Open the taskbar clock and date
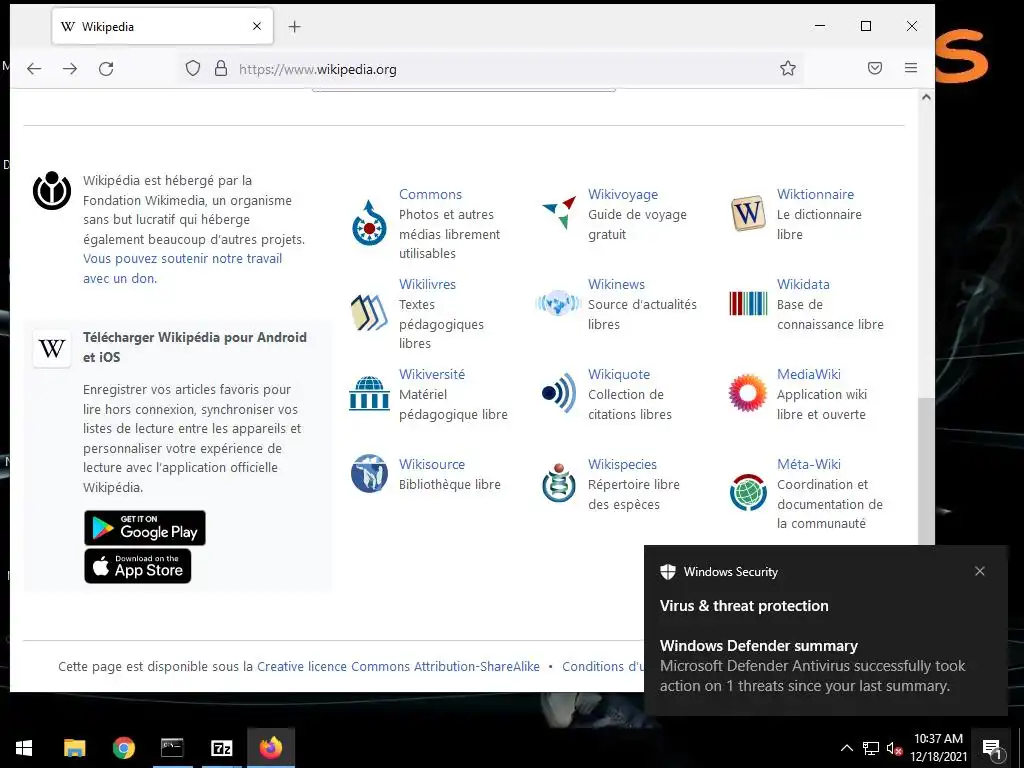Screen dimensions: 1024x768 [938, 748]
